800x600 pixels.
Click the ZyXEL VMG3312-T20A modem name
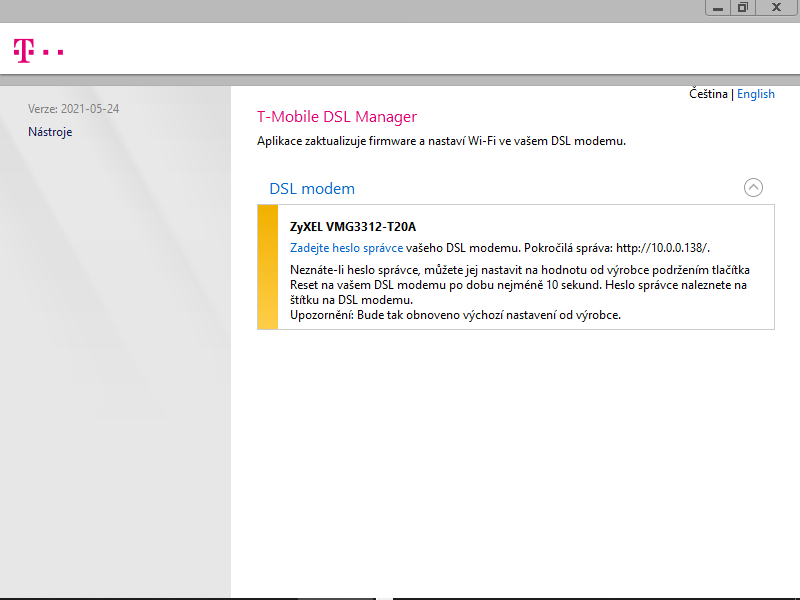(x=353, y=227)
